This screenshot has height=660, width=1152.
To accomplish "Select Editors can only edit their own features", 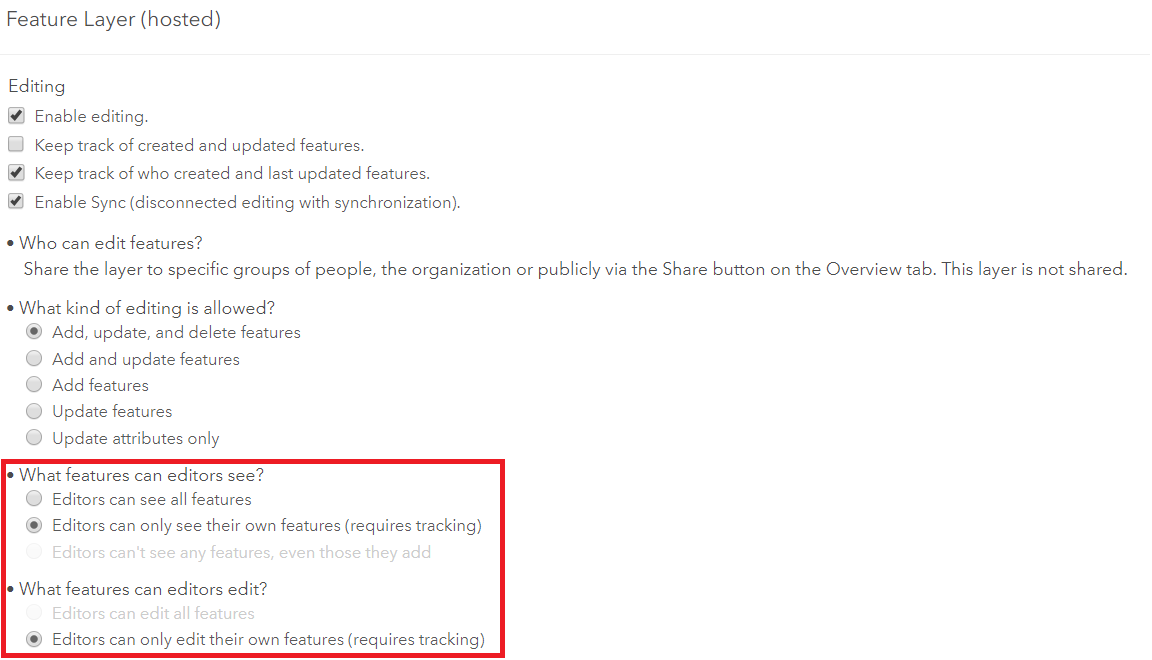I will [34, 640].
